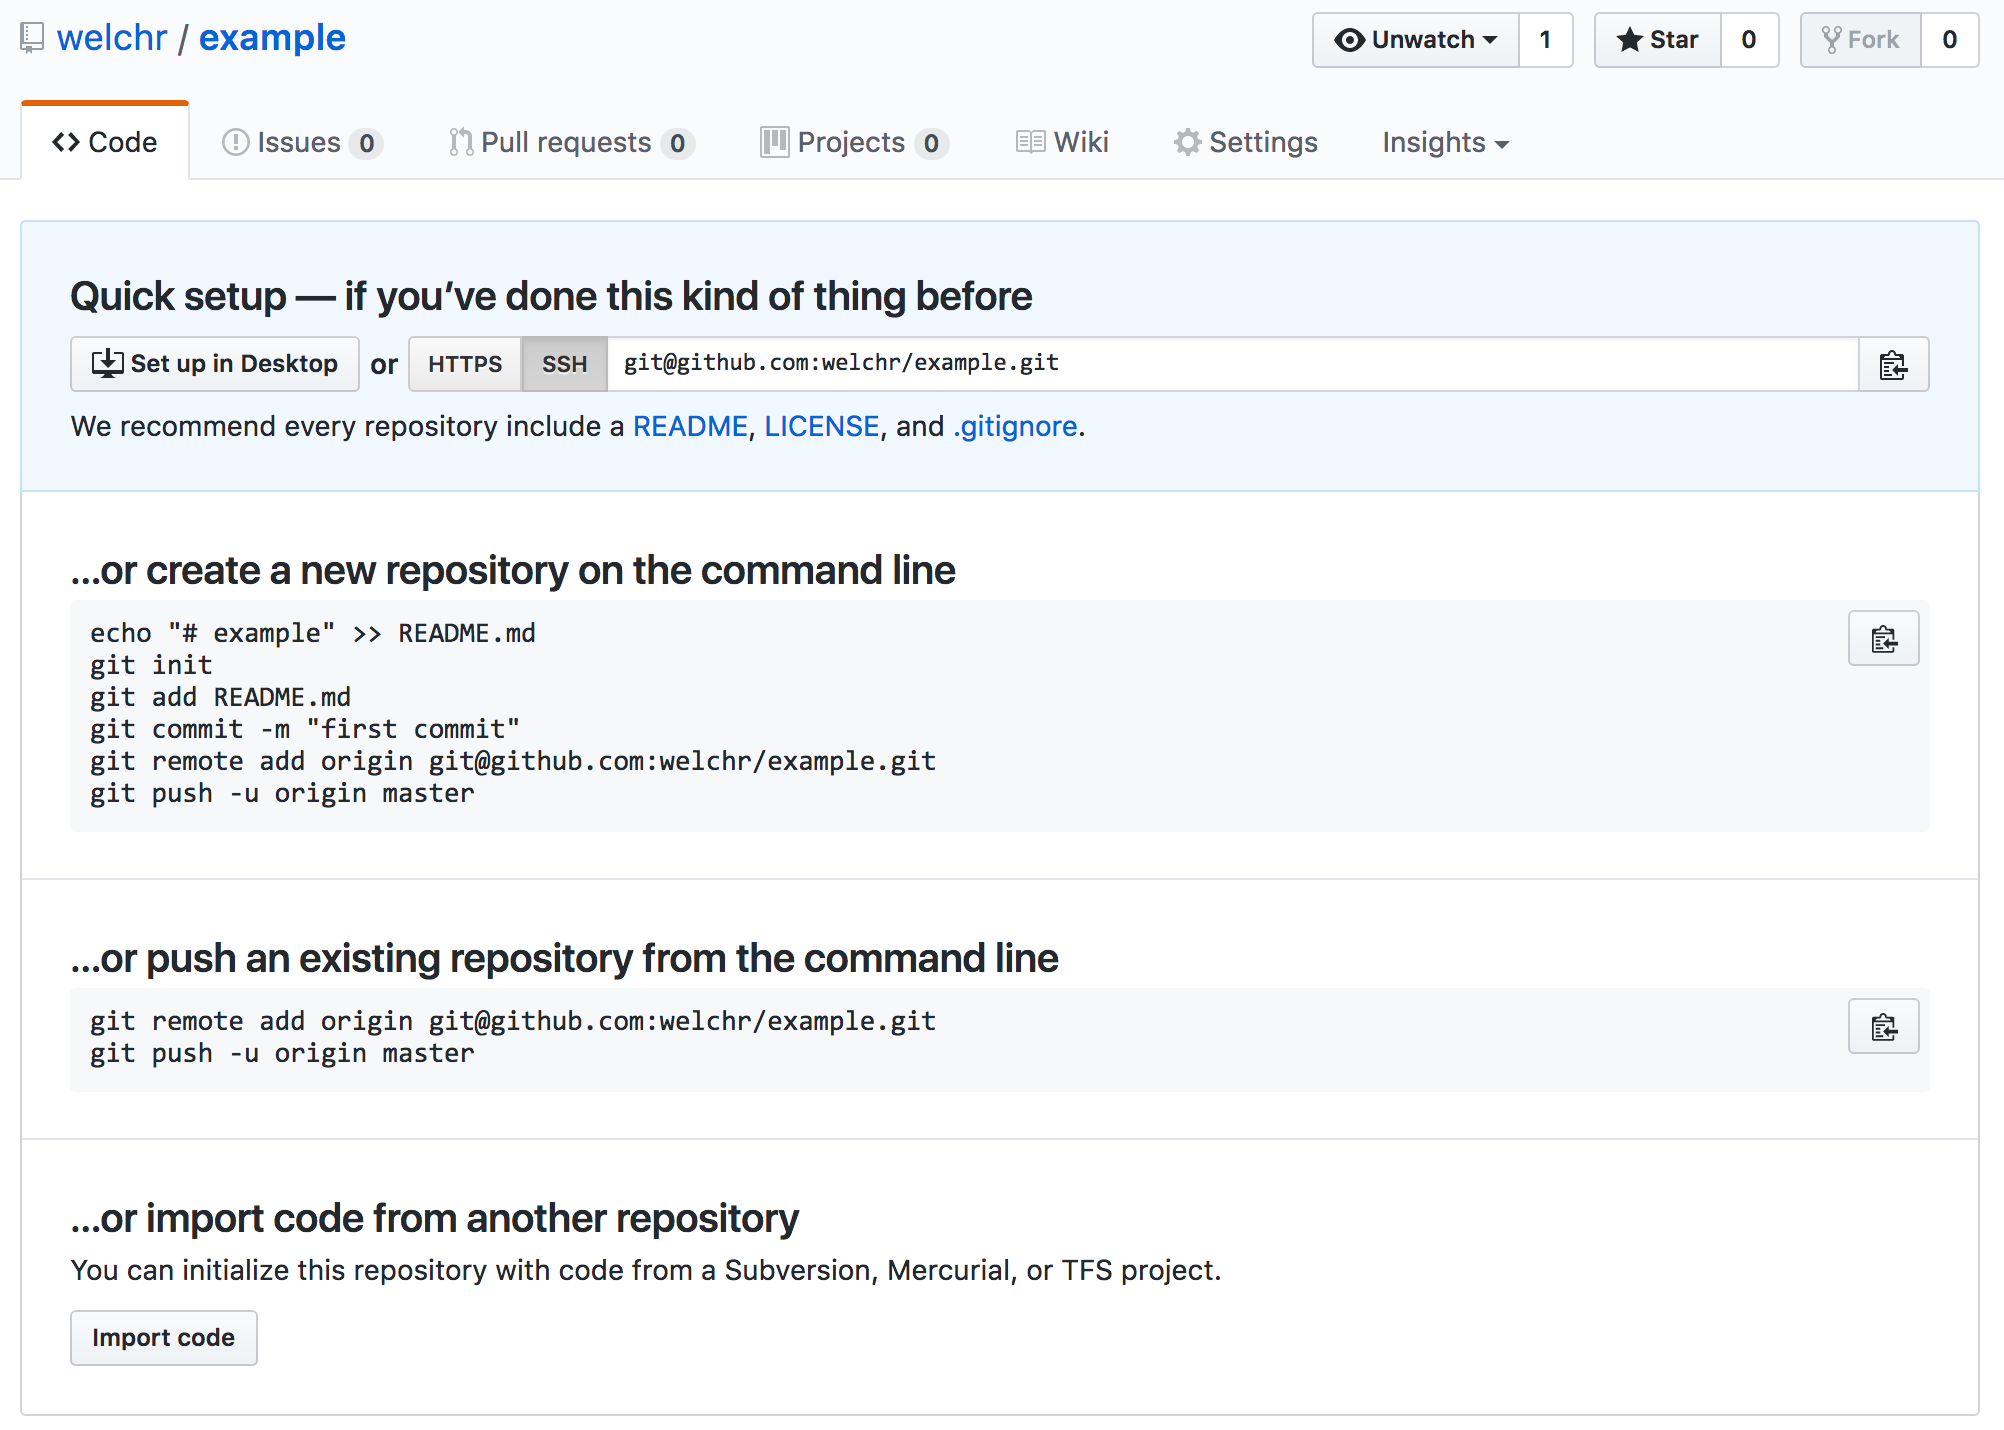This screenshot has height=1430, width=2004.
Task: Open the .gitignore link
Action: [1015, 426]
